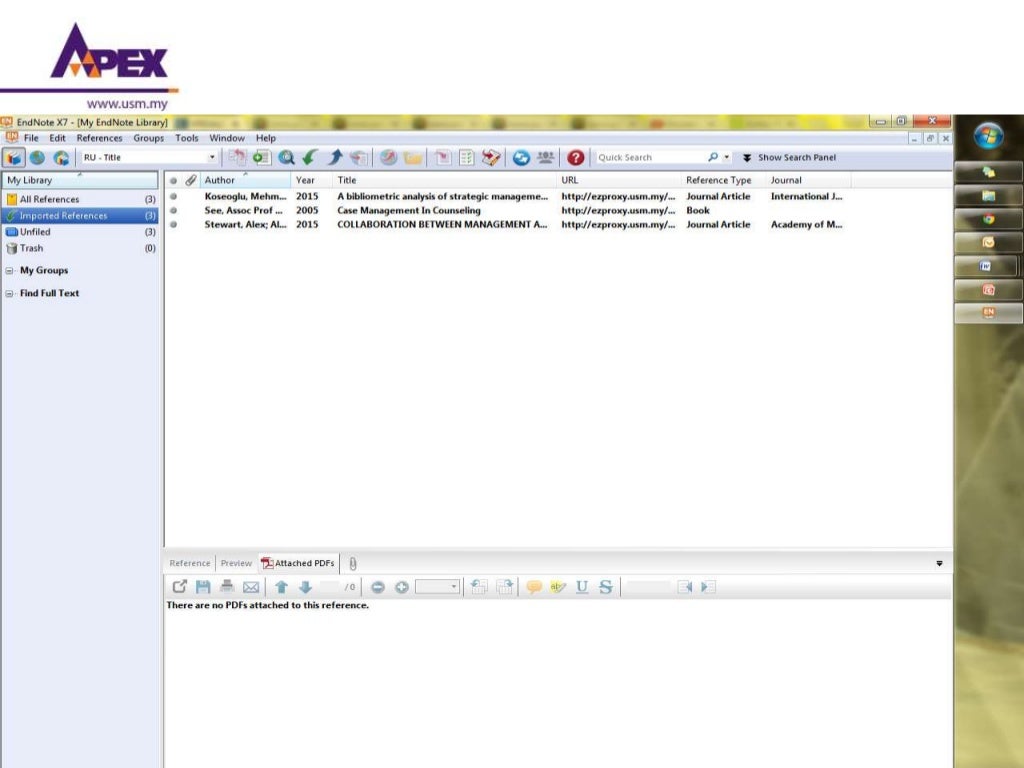Open the Quick Search options dropdown arrow
The height and width of the screenshot is (768, 1024).
pyautogui.click(x=726, y=157)
